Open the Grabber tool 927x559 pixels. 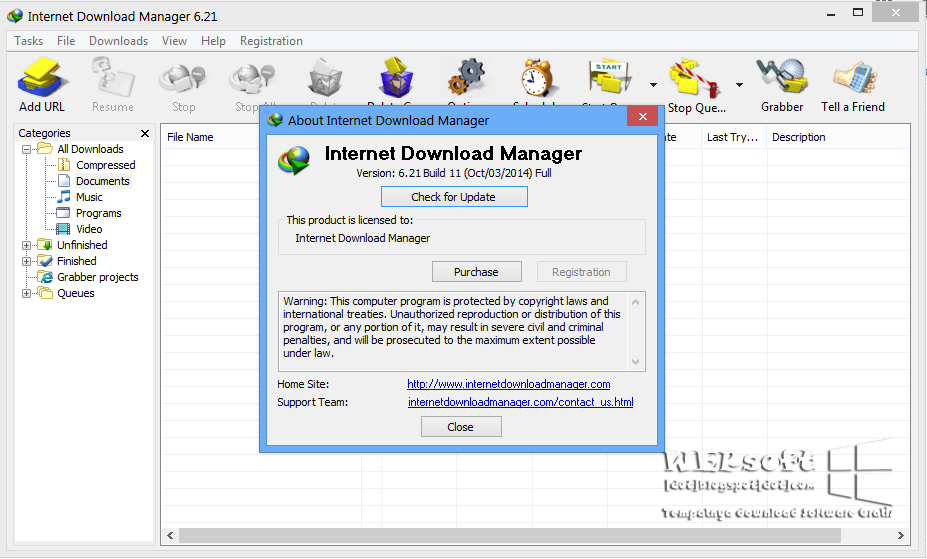[782, 77]
